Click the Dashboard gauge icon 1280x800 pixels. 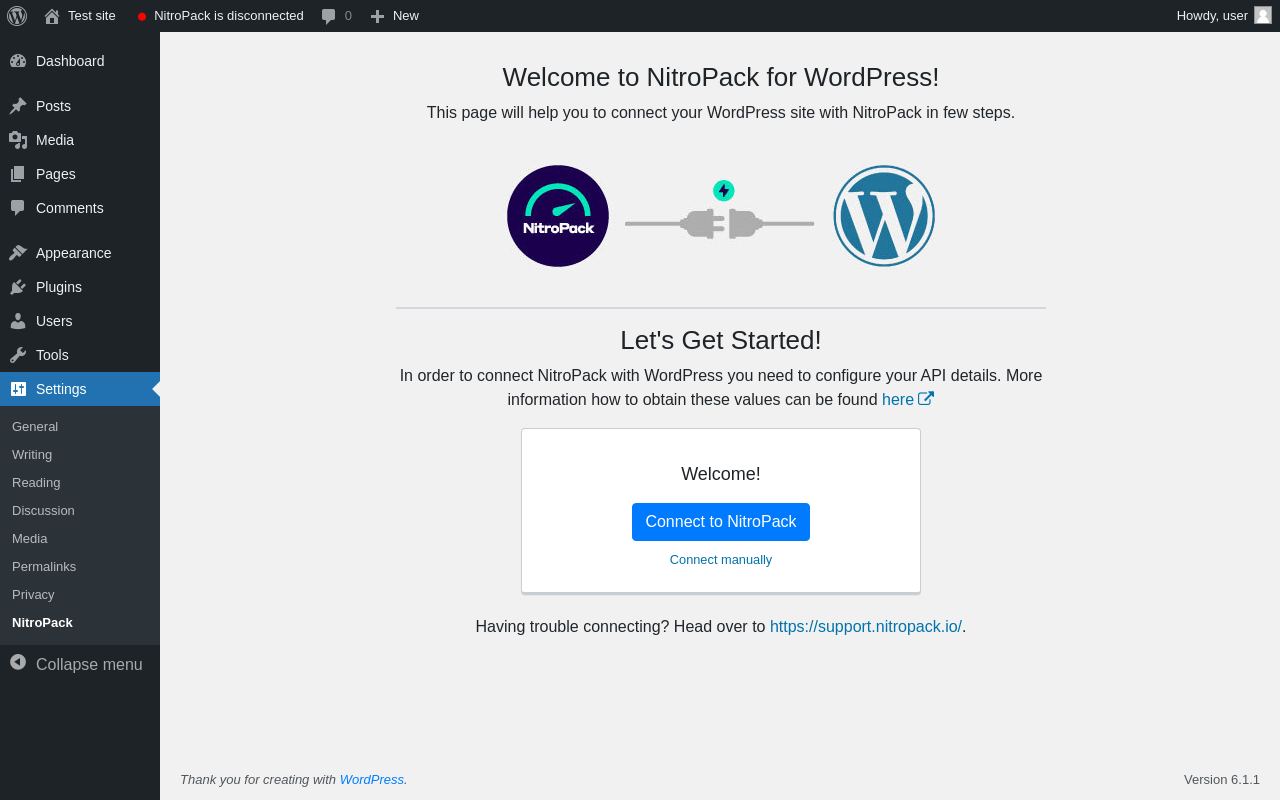pos(18,61)
